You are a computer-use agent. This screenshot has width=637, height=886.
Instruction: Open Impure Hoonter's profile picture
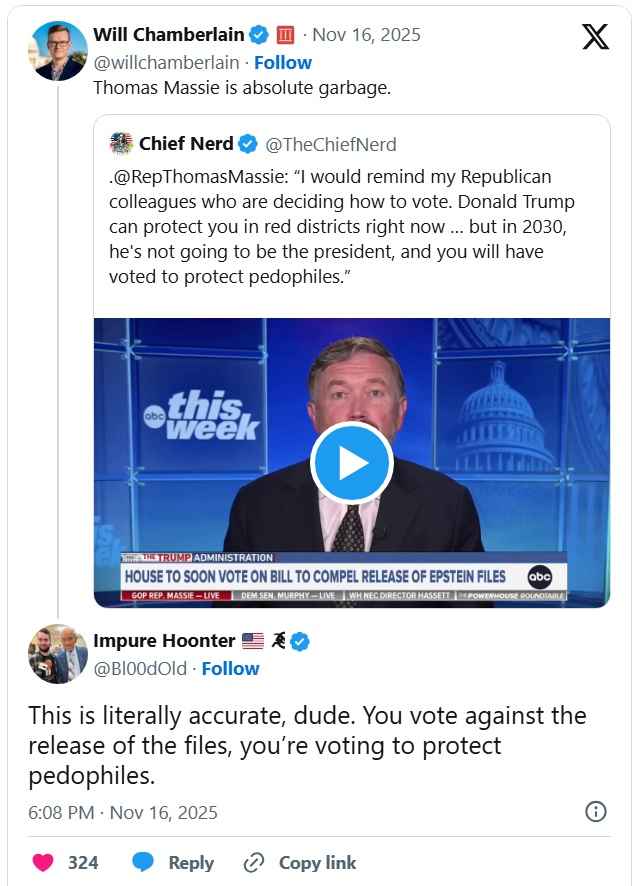click(x=58, y=654)
